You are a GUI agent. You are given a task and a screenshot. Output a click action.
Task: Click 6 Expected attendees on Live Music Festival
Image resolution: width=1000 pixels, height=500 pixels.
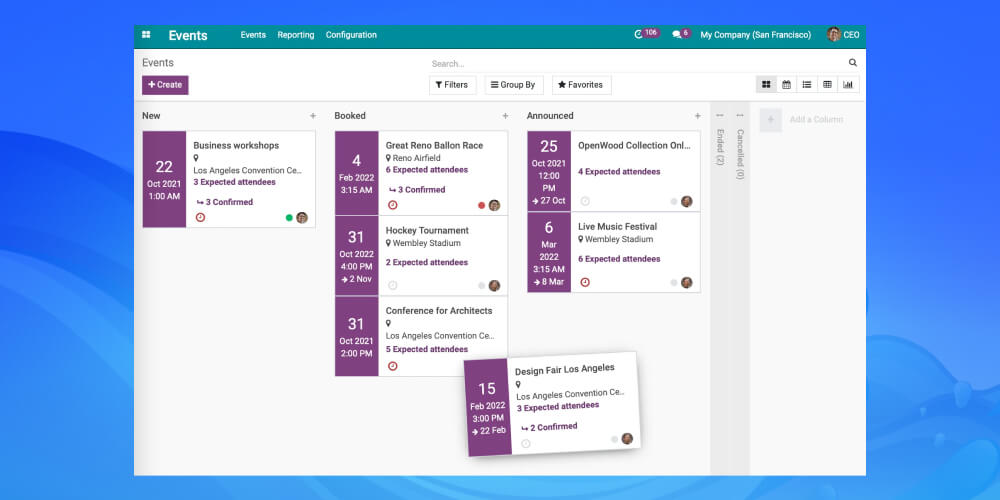click(x=619, y=259)
